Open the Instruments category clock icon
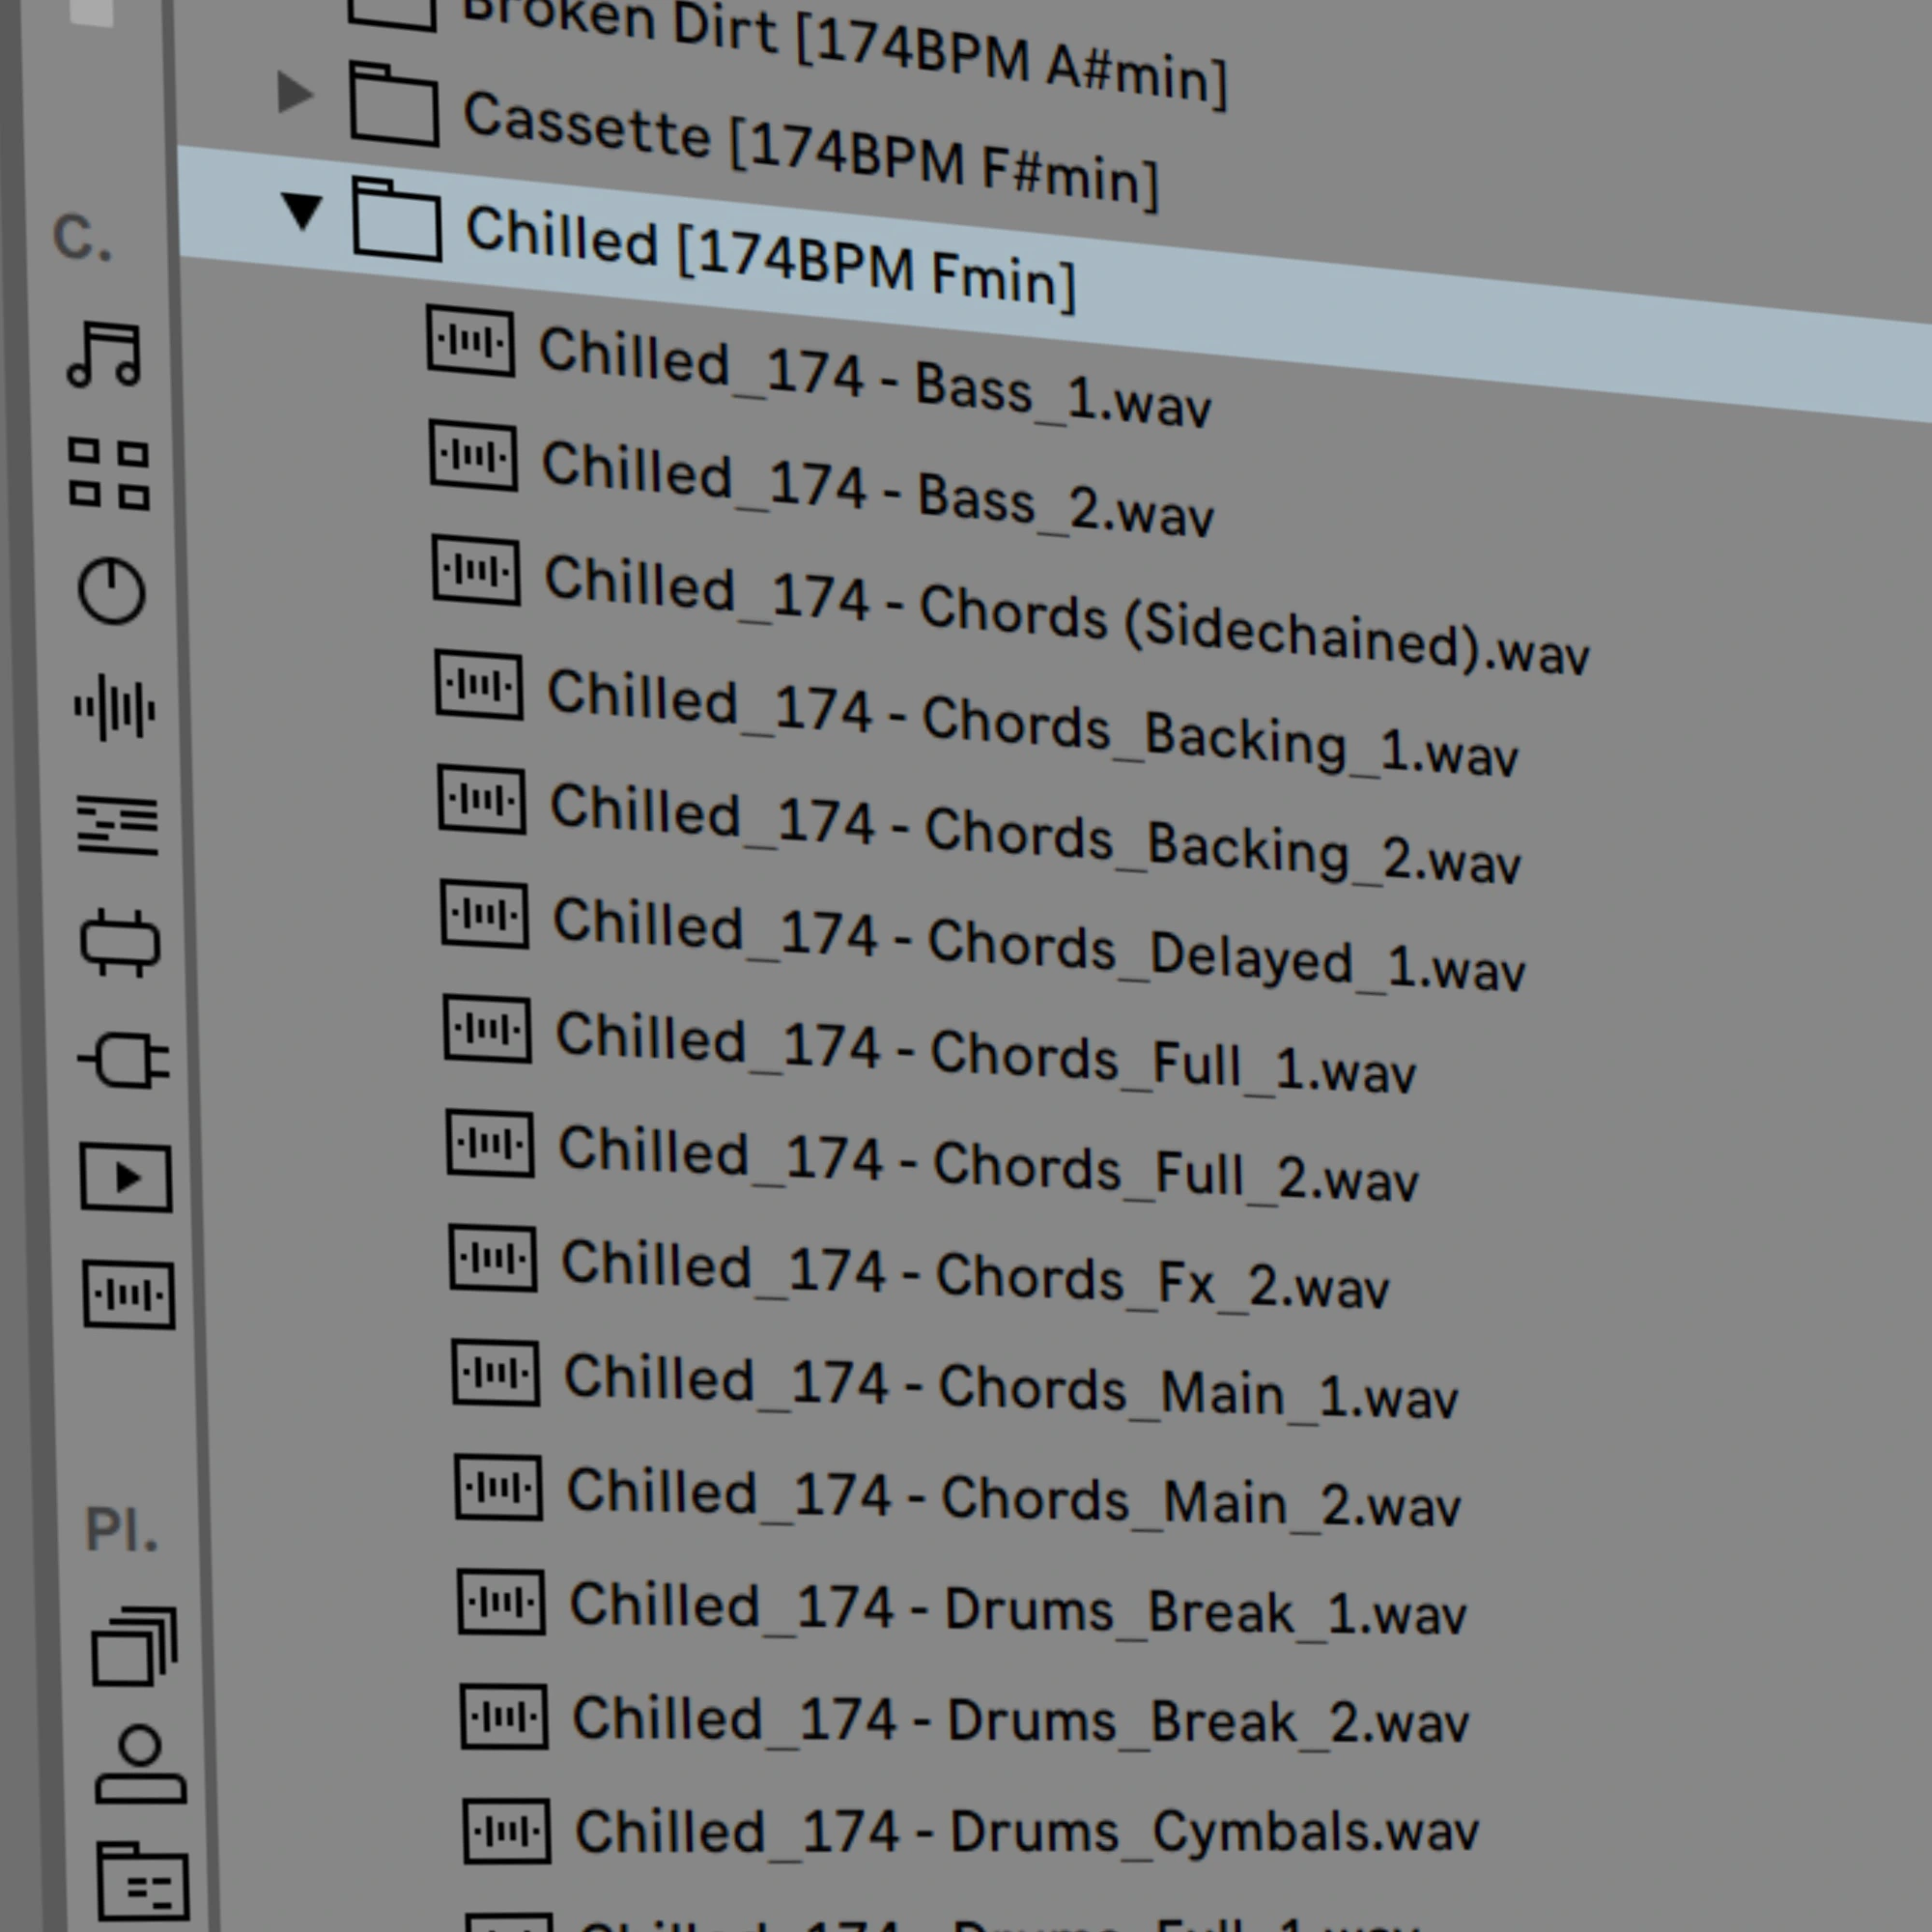This screenshot has height=1932, width=1932. click(112, 592)
